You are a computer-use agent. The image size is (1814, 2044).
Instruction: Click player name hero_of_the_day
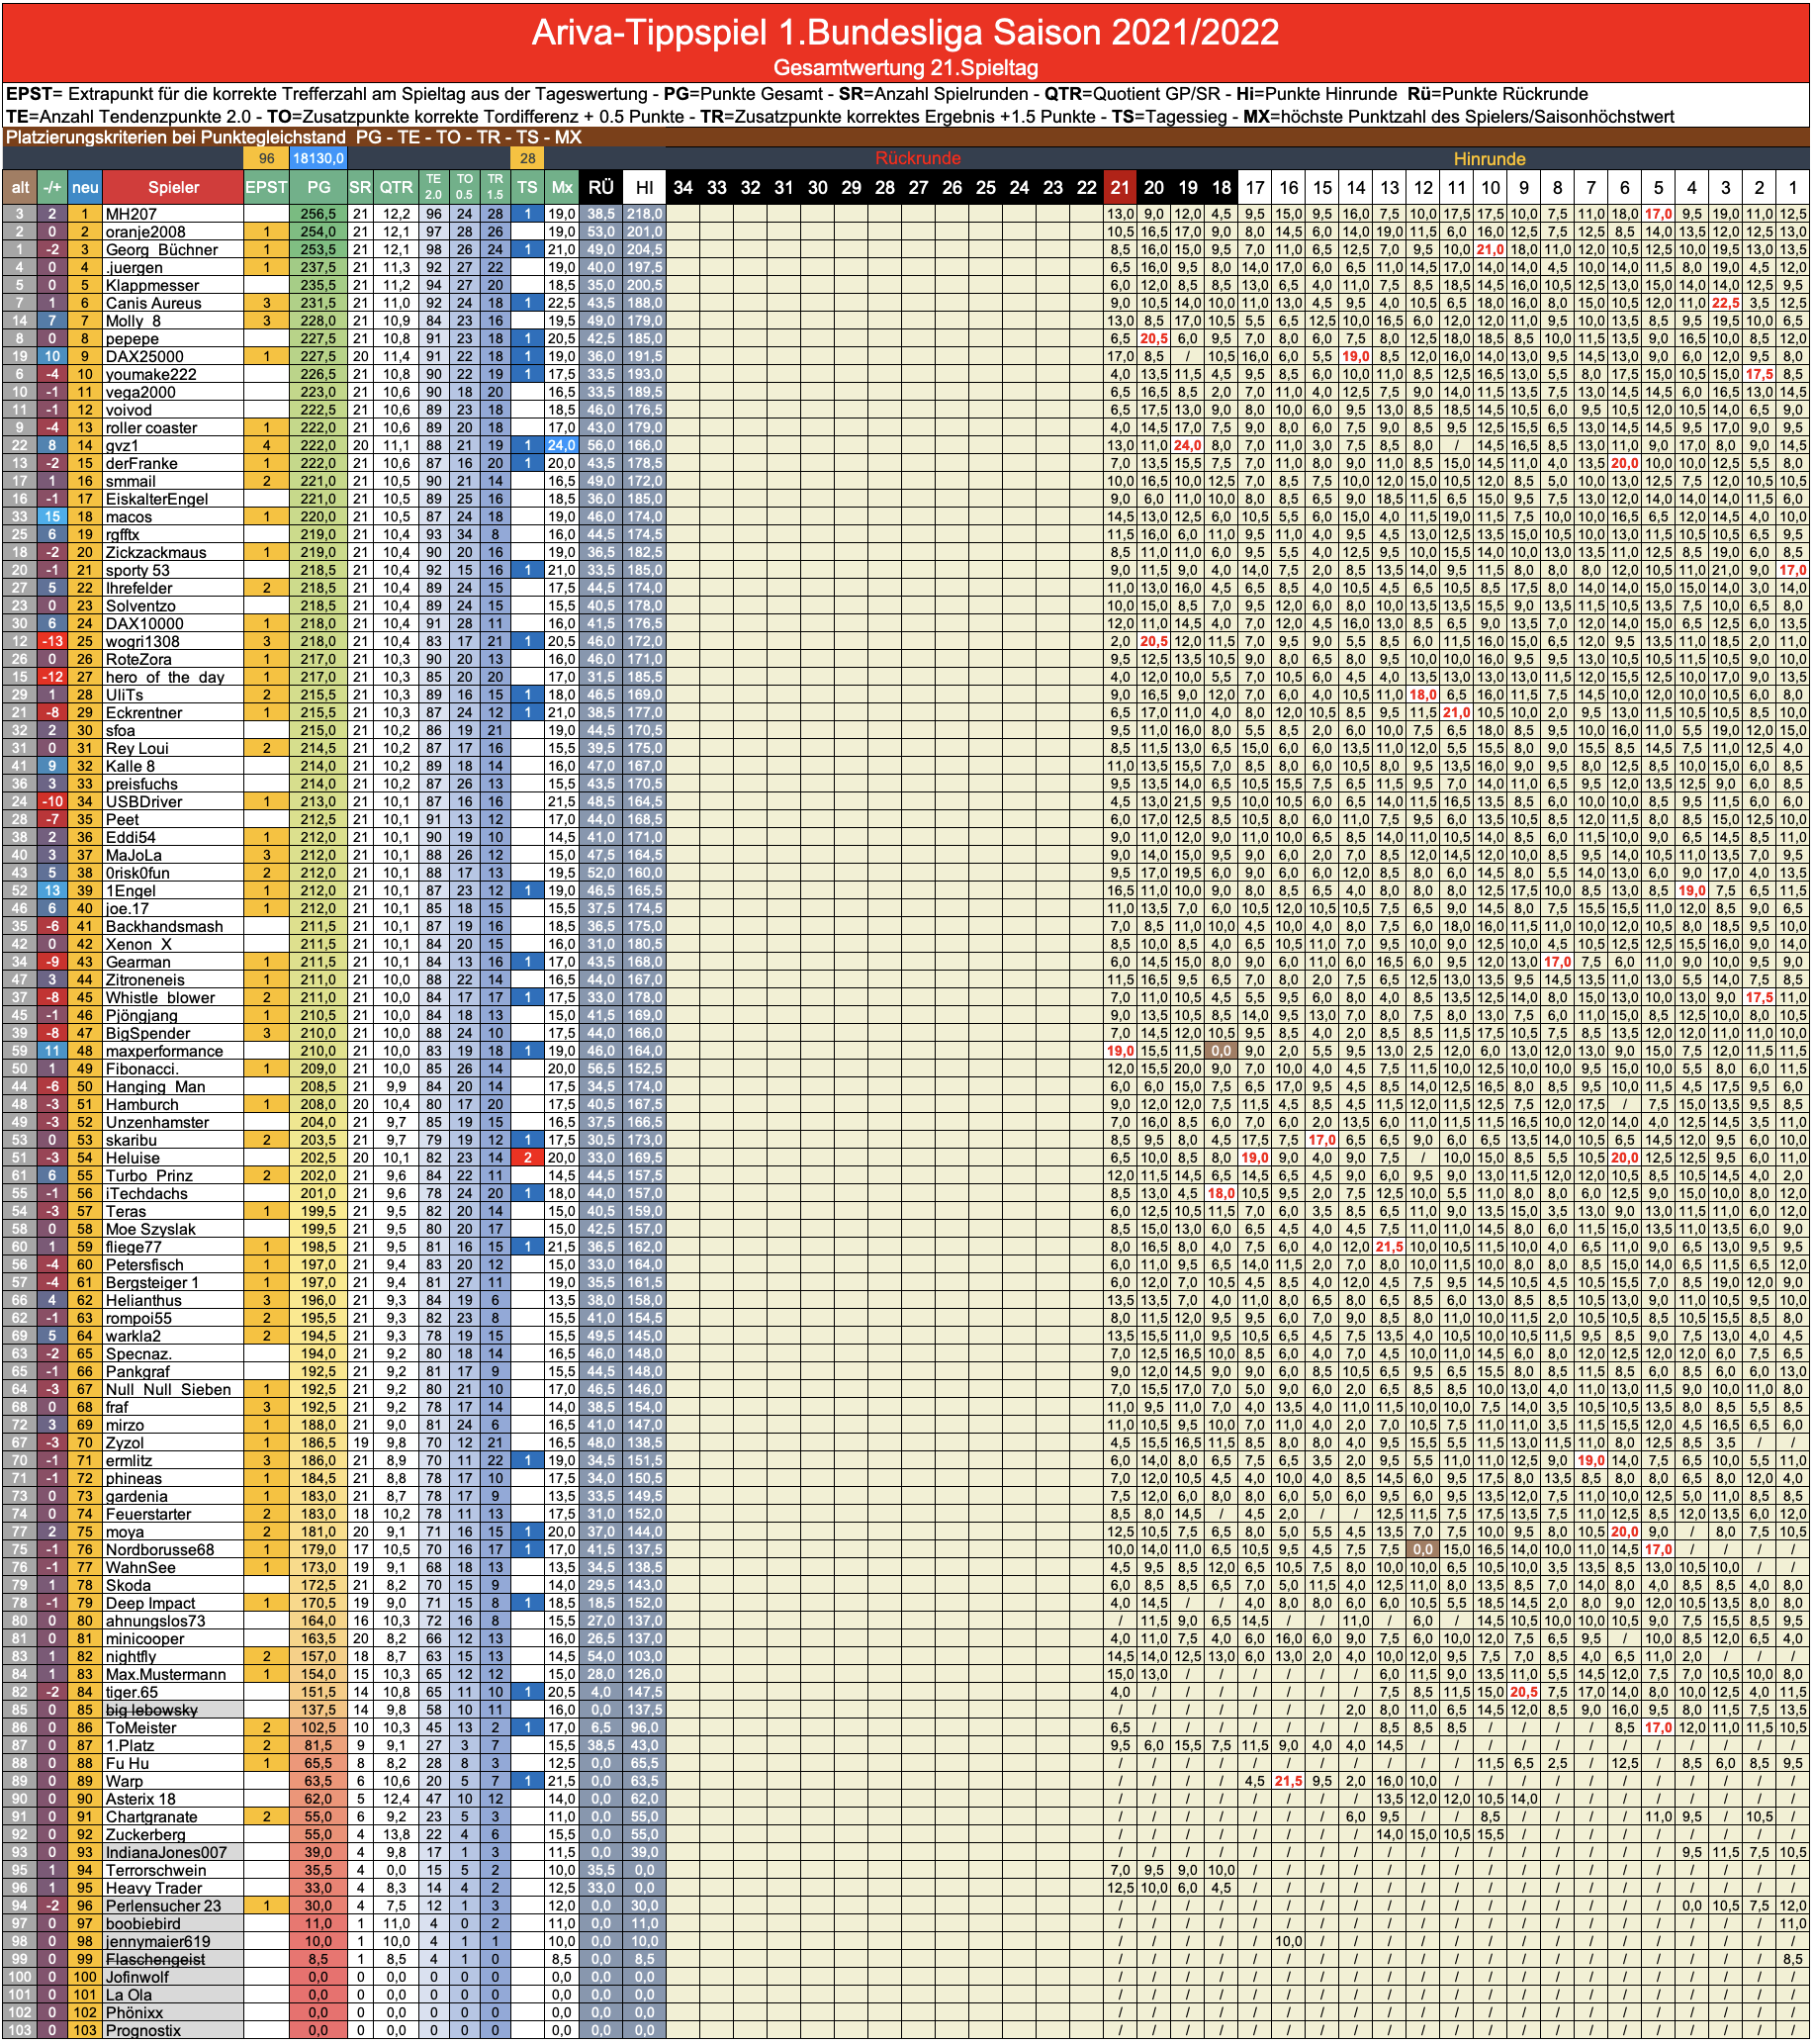tap(165, 677)
